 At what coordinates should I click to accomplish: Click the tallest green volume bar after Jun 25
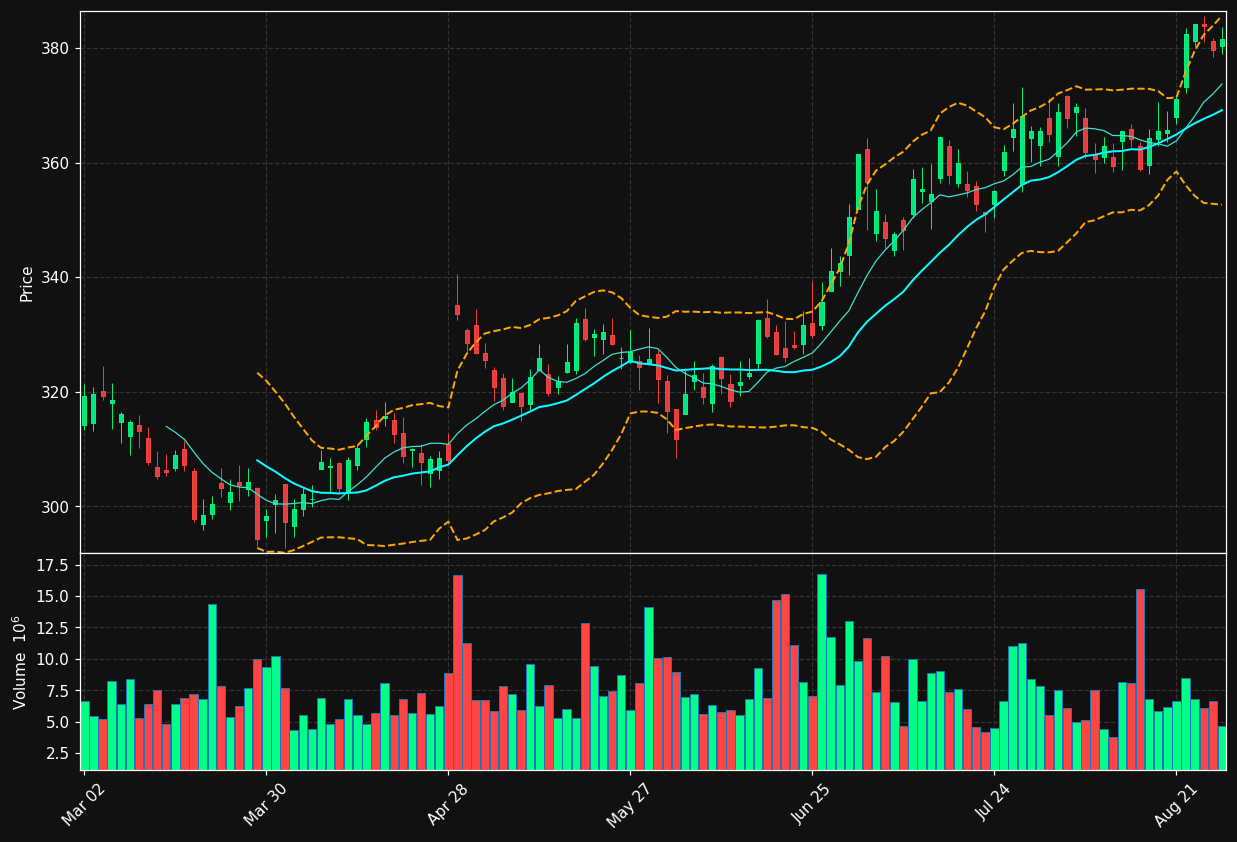822,672
